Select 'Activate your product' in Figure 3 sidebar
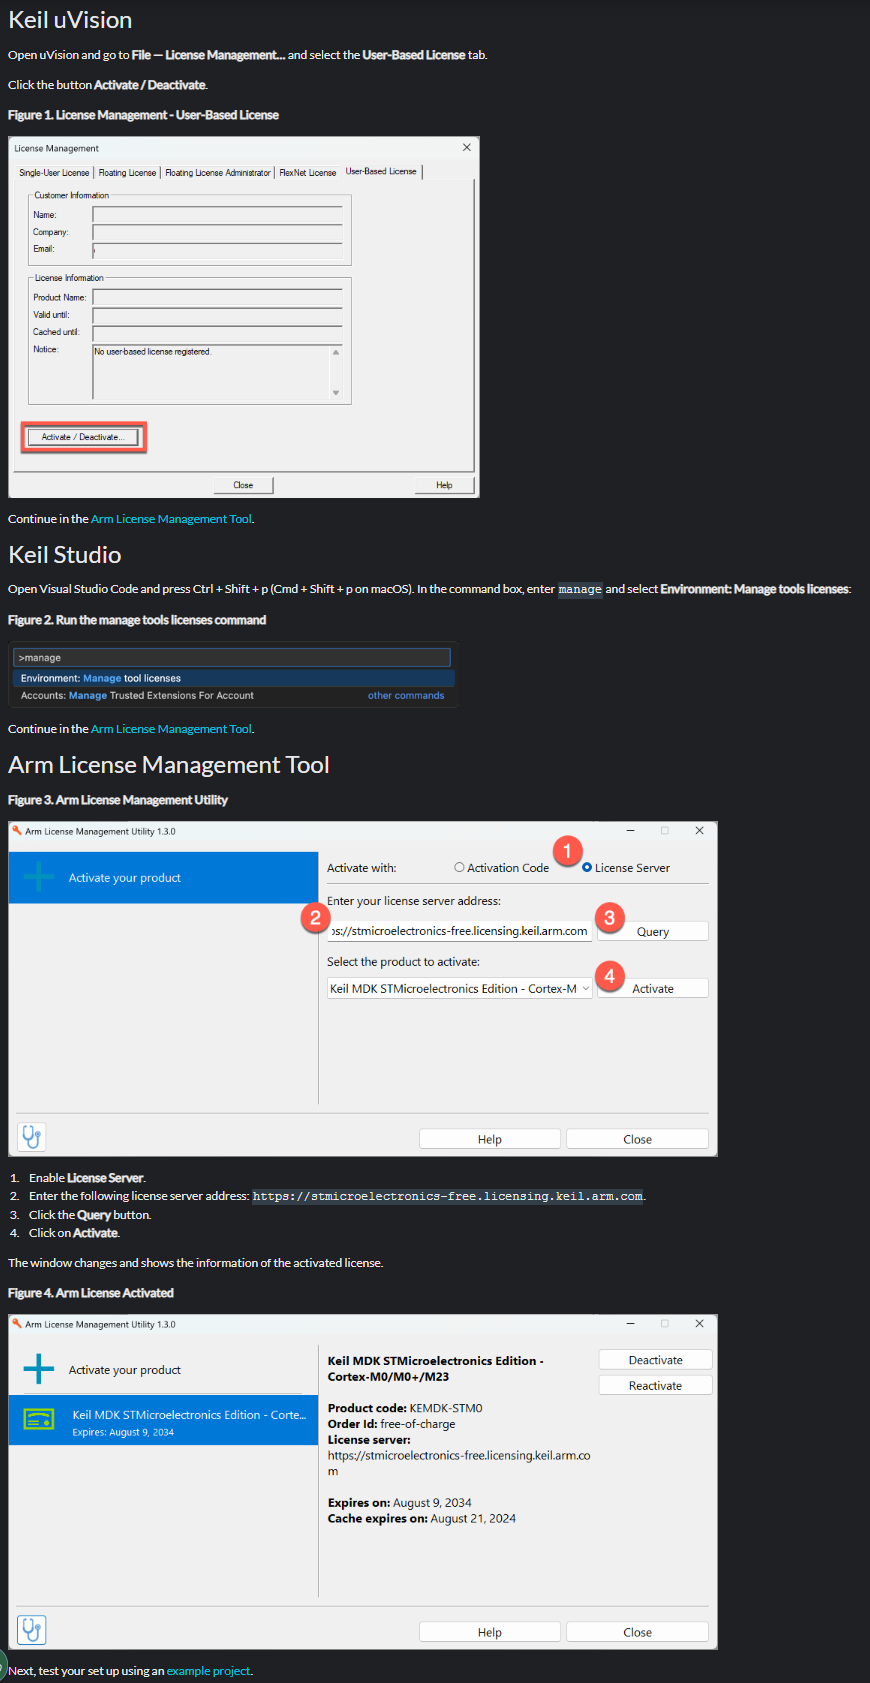 163,877
